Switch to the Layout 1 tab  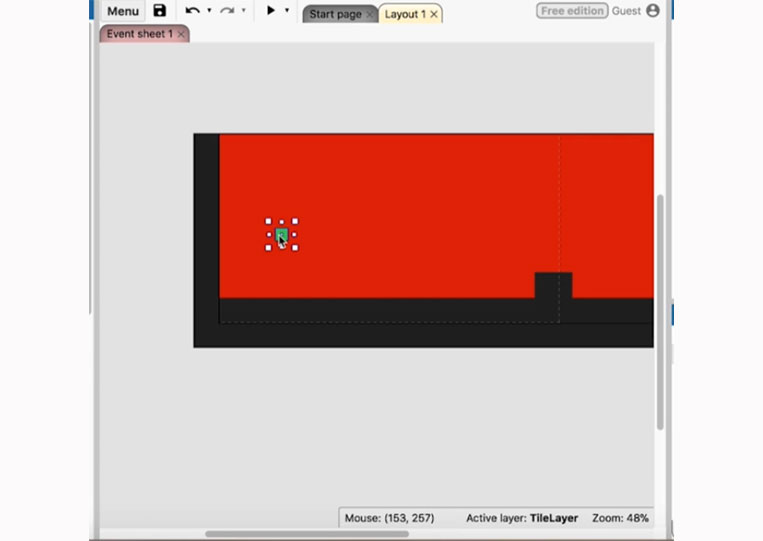(405, 14)
